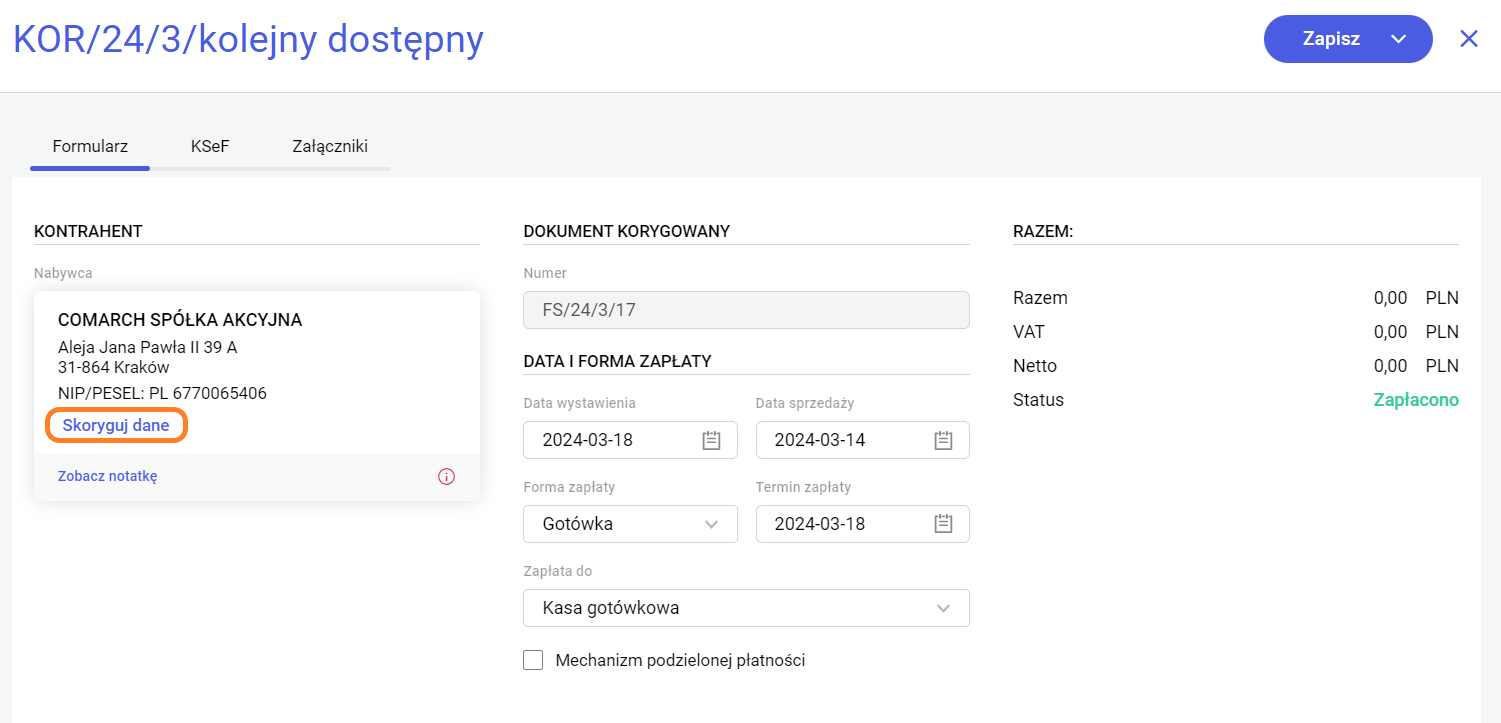The image size is (1501, 723).
Task: Open the Załączniki tab
Action: pos(330,147)
